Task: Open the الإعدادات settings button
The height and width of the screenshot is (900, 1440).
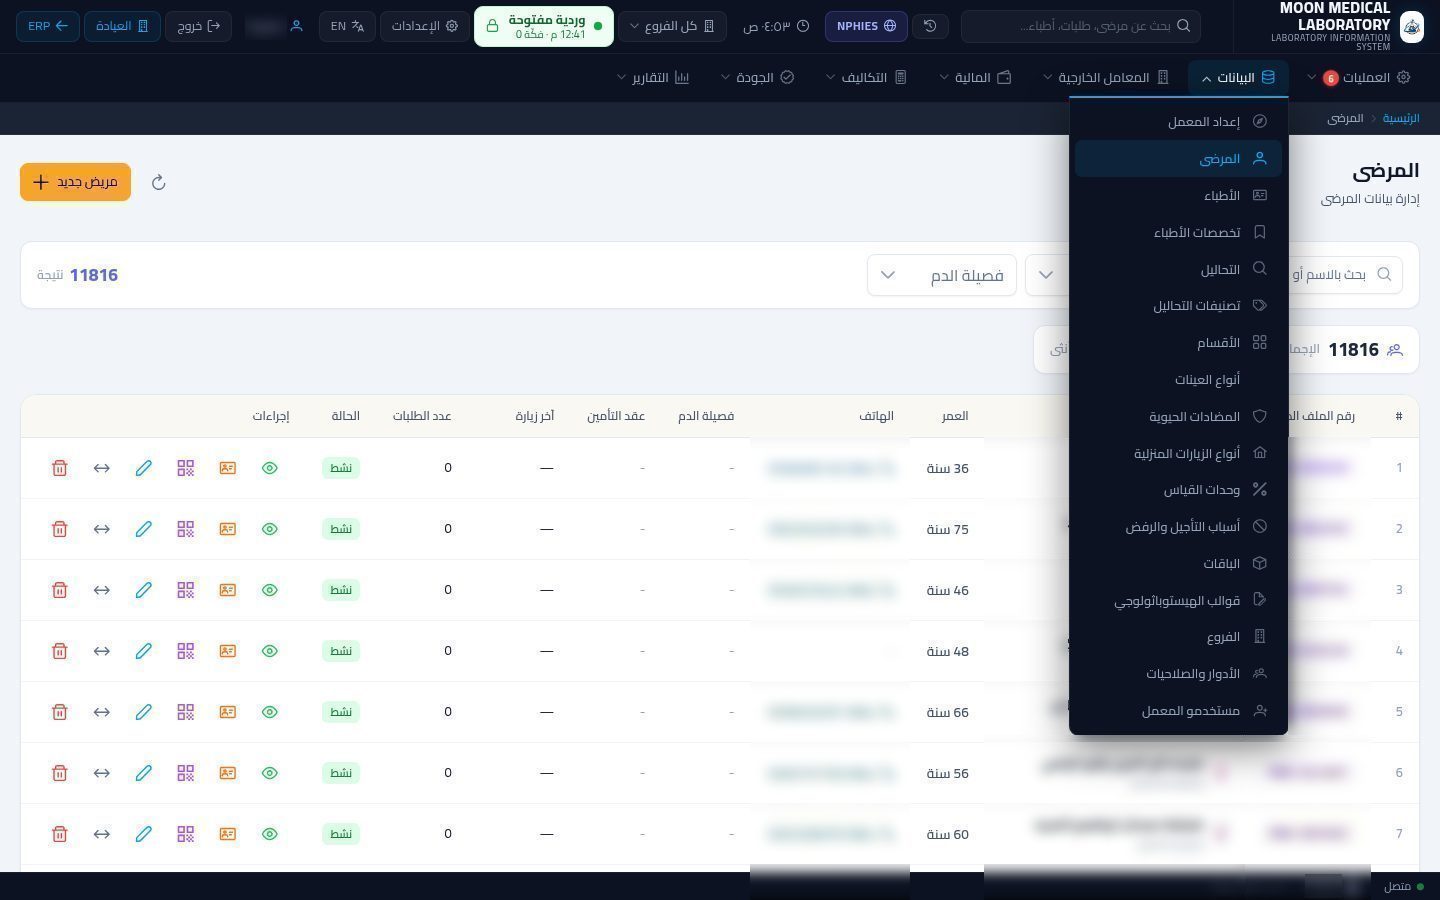Action: tap(426, 26)
